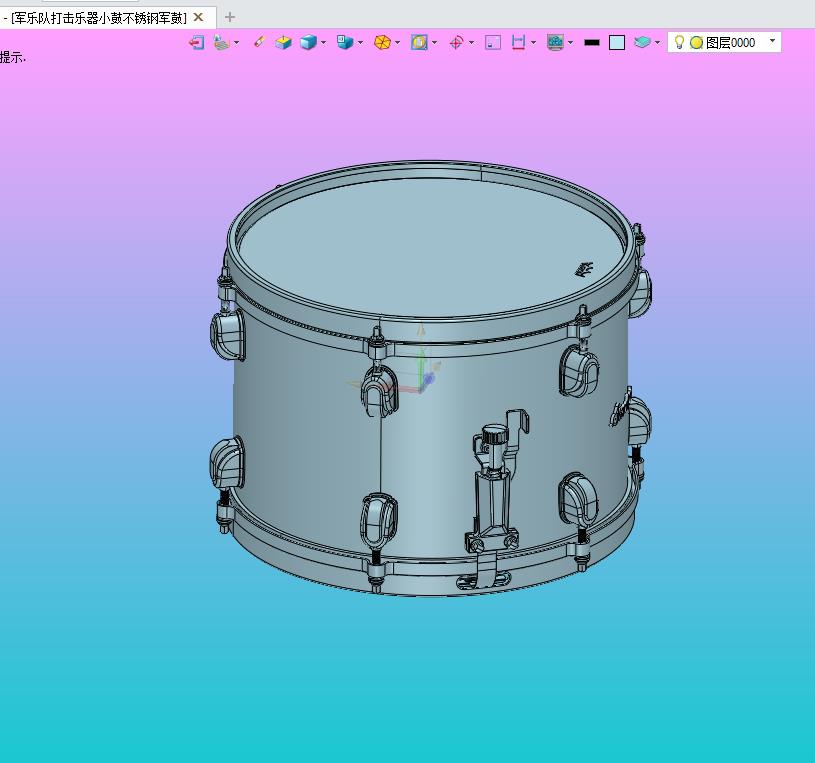Click the orange polyhedron mesh icon
The width and height of the screenshot is (815, 763).
coord(383,42)
